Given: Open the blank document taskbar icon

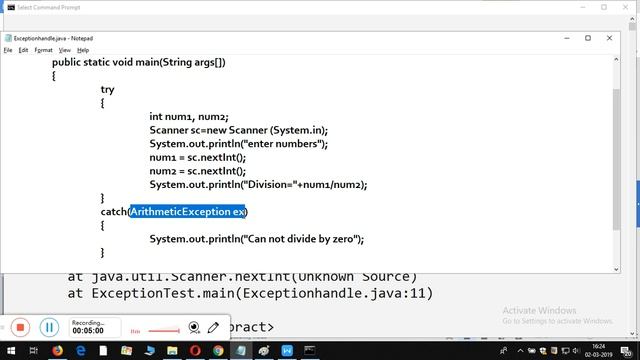Looking at the screenshot, I should click(x=103, y=351).
